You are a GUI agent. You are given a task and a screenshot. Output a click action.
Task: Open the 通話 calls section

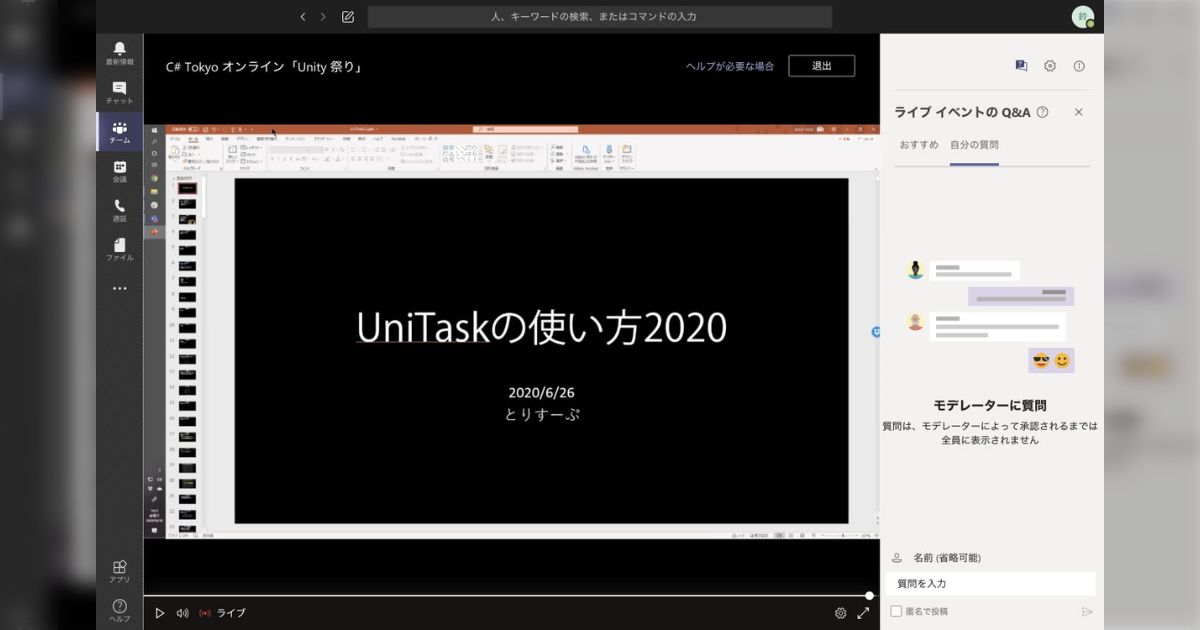[119, 212]
